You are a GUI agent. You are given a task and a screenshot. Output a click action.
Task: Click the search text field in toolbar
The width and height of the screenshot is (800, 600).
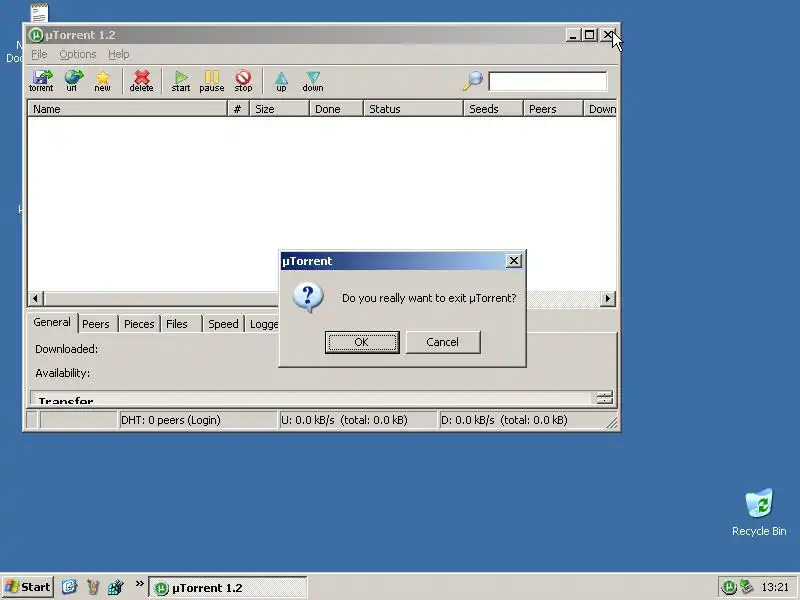[x=547, y=82]
